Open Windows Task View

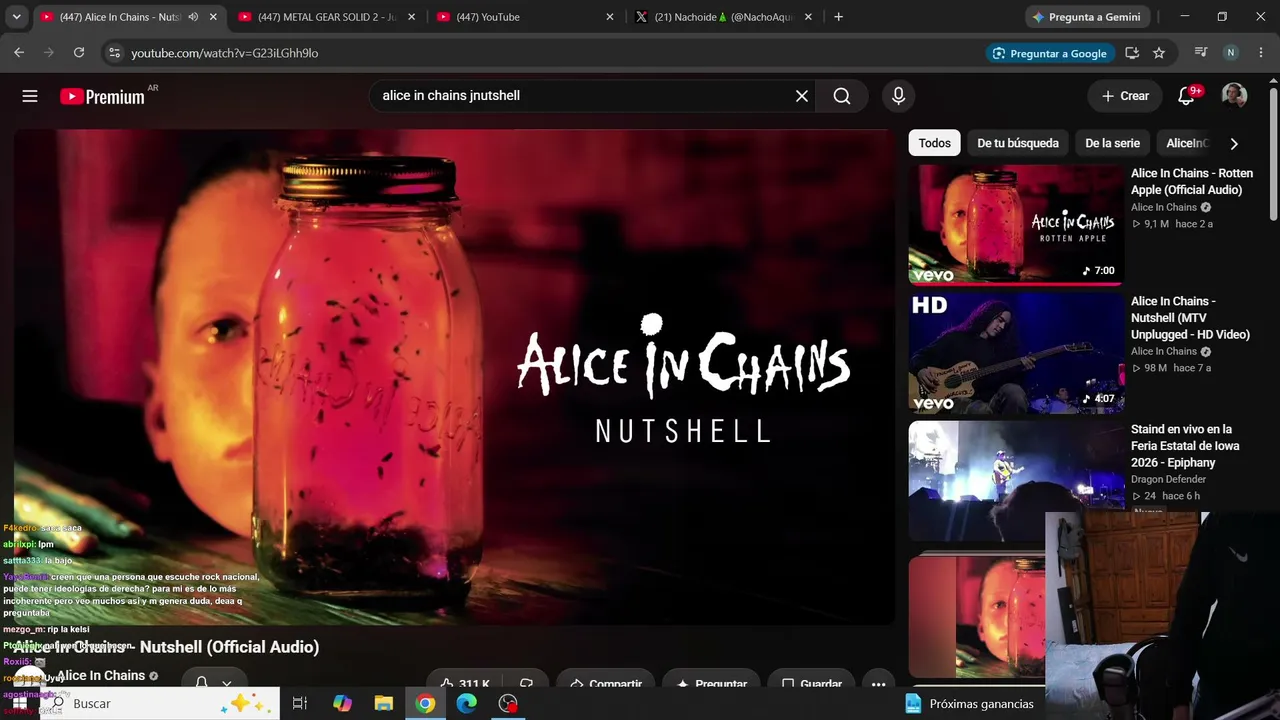(299, 704)
